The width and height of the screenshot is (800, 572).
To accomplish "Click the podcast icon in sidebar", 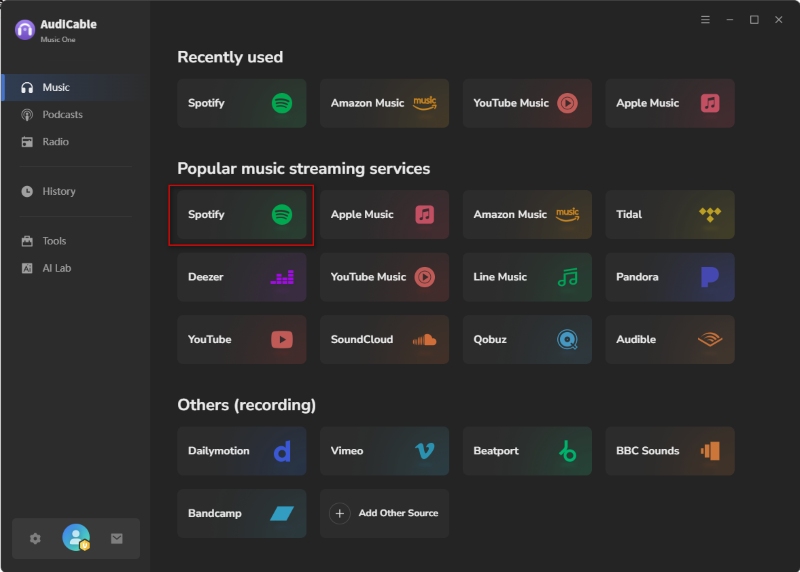I will (x=27, y=115).
